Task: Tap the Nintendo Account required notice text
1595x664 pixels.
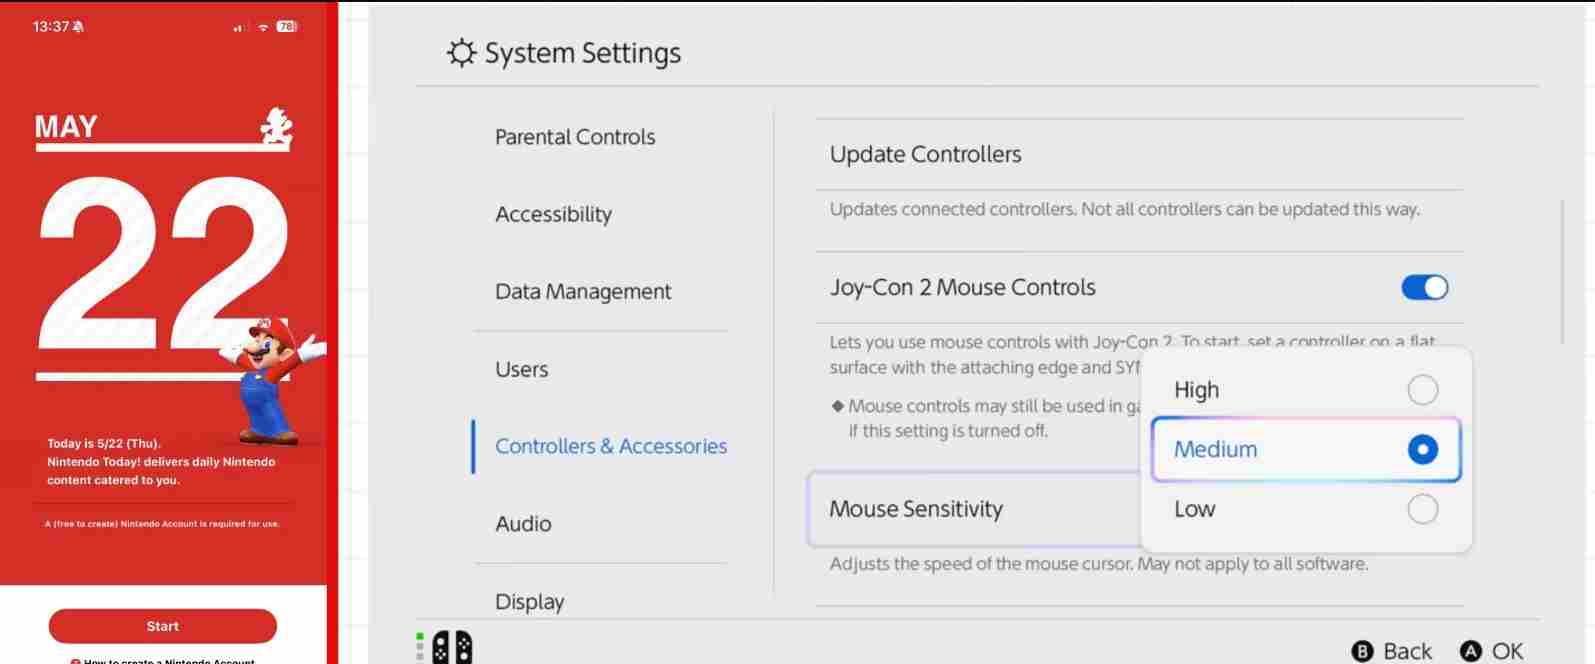Action: [162, 524]
